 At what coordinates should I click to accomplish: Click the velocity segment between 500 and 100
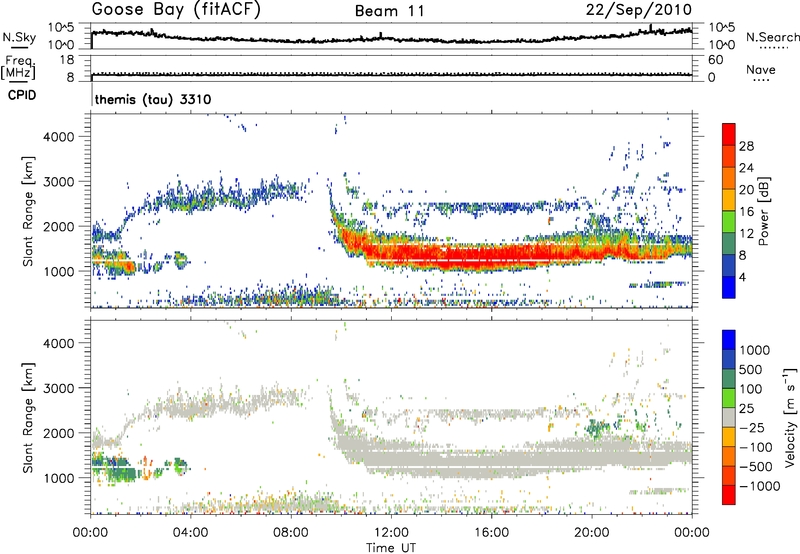[729, 379]
